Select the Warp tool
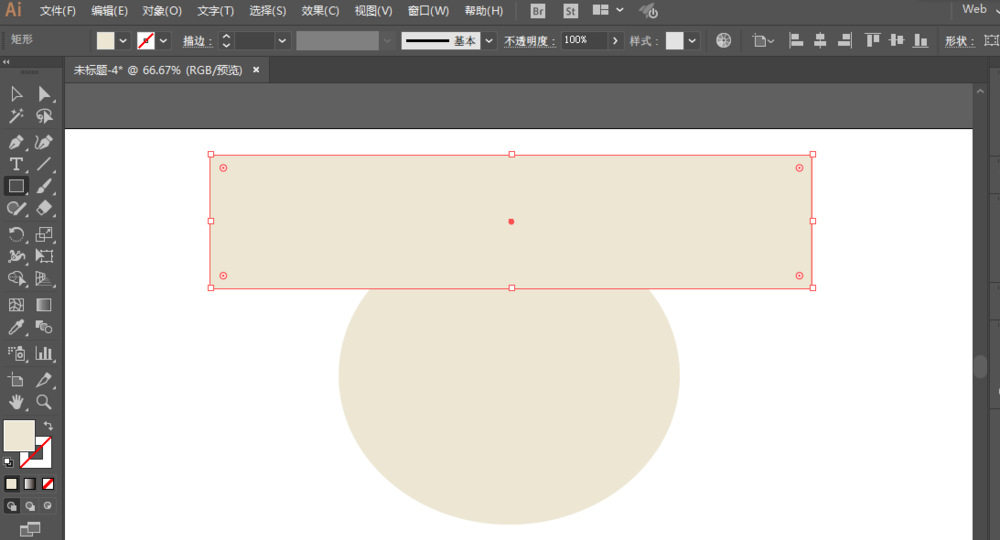Viewport: 1000px width, 540px height. [17, 256]
